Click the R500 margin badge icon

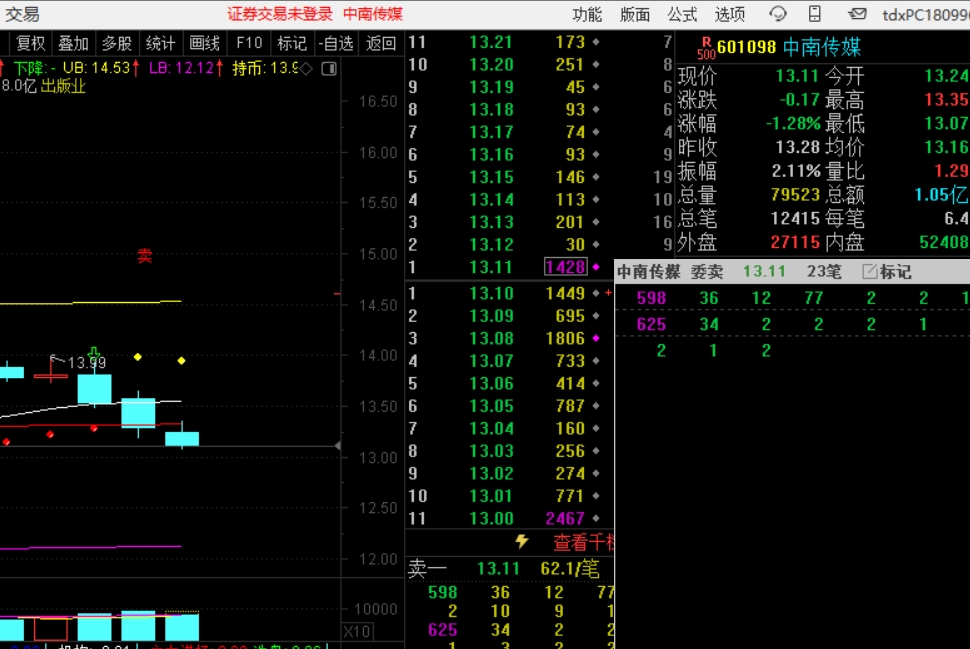click(706, 48)
